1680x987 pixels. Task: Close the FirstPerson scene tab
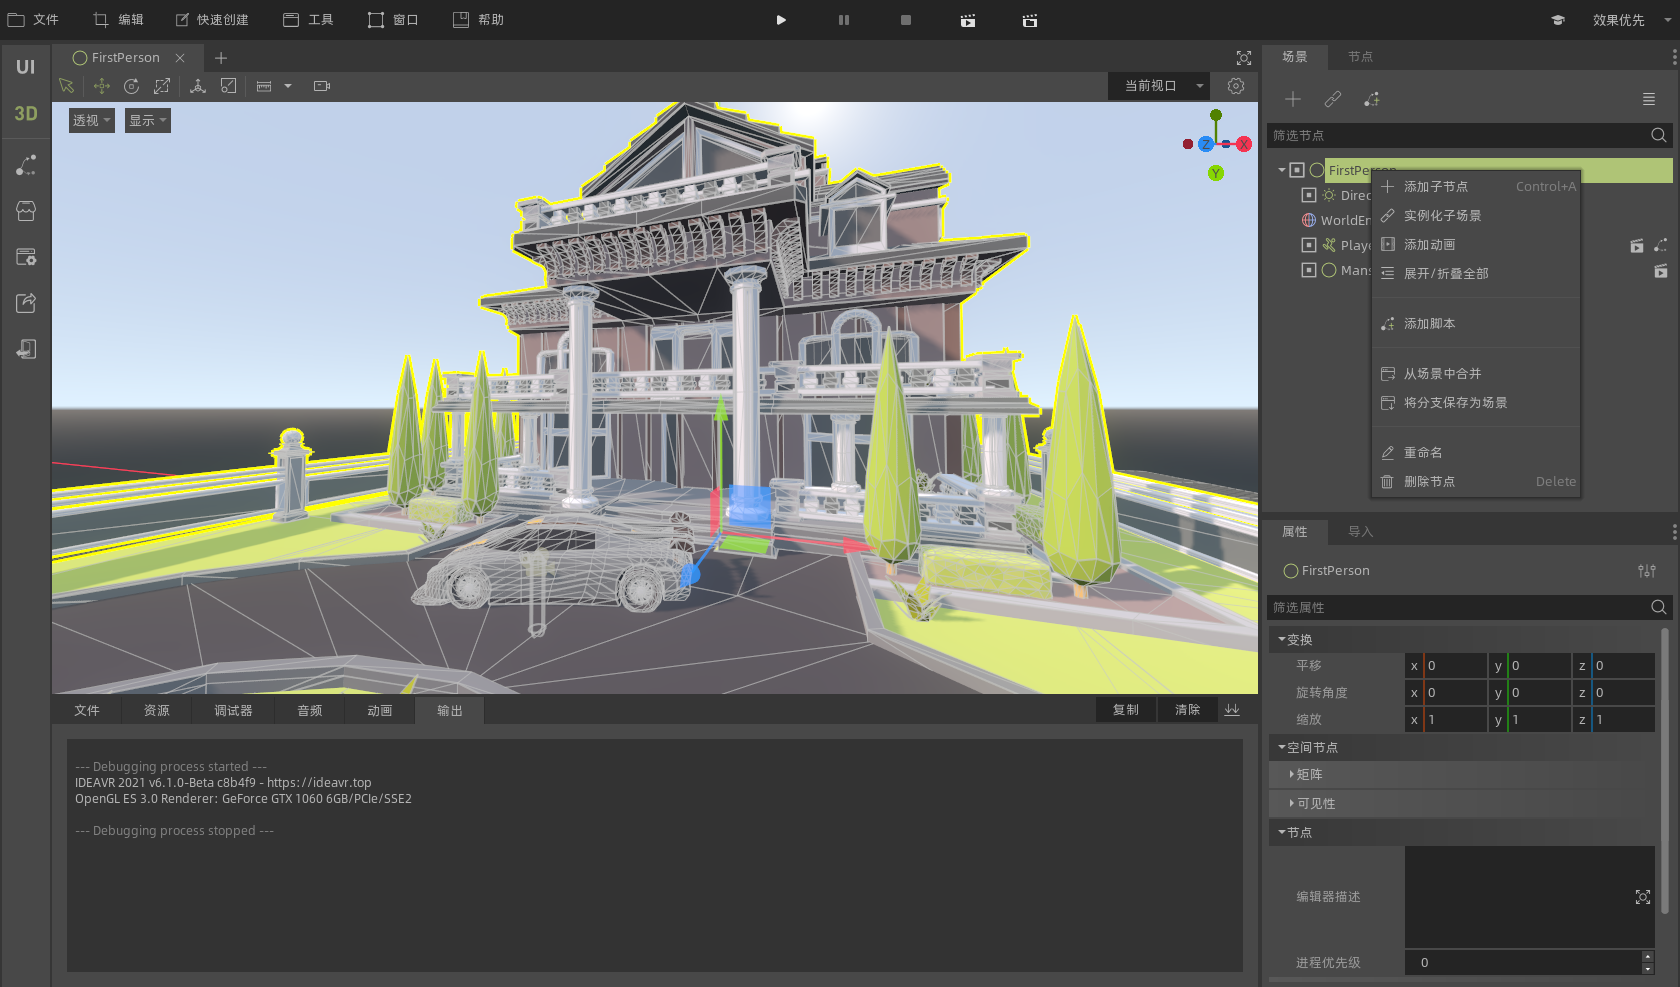coord(180,58)
